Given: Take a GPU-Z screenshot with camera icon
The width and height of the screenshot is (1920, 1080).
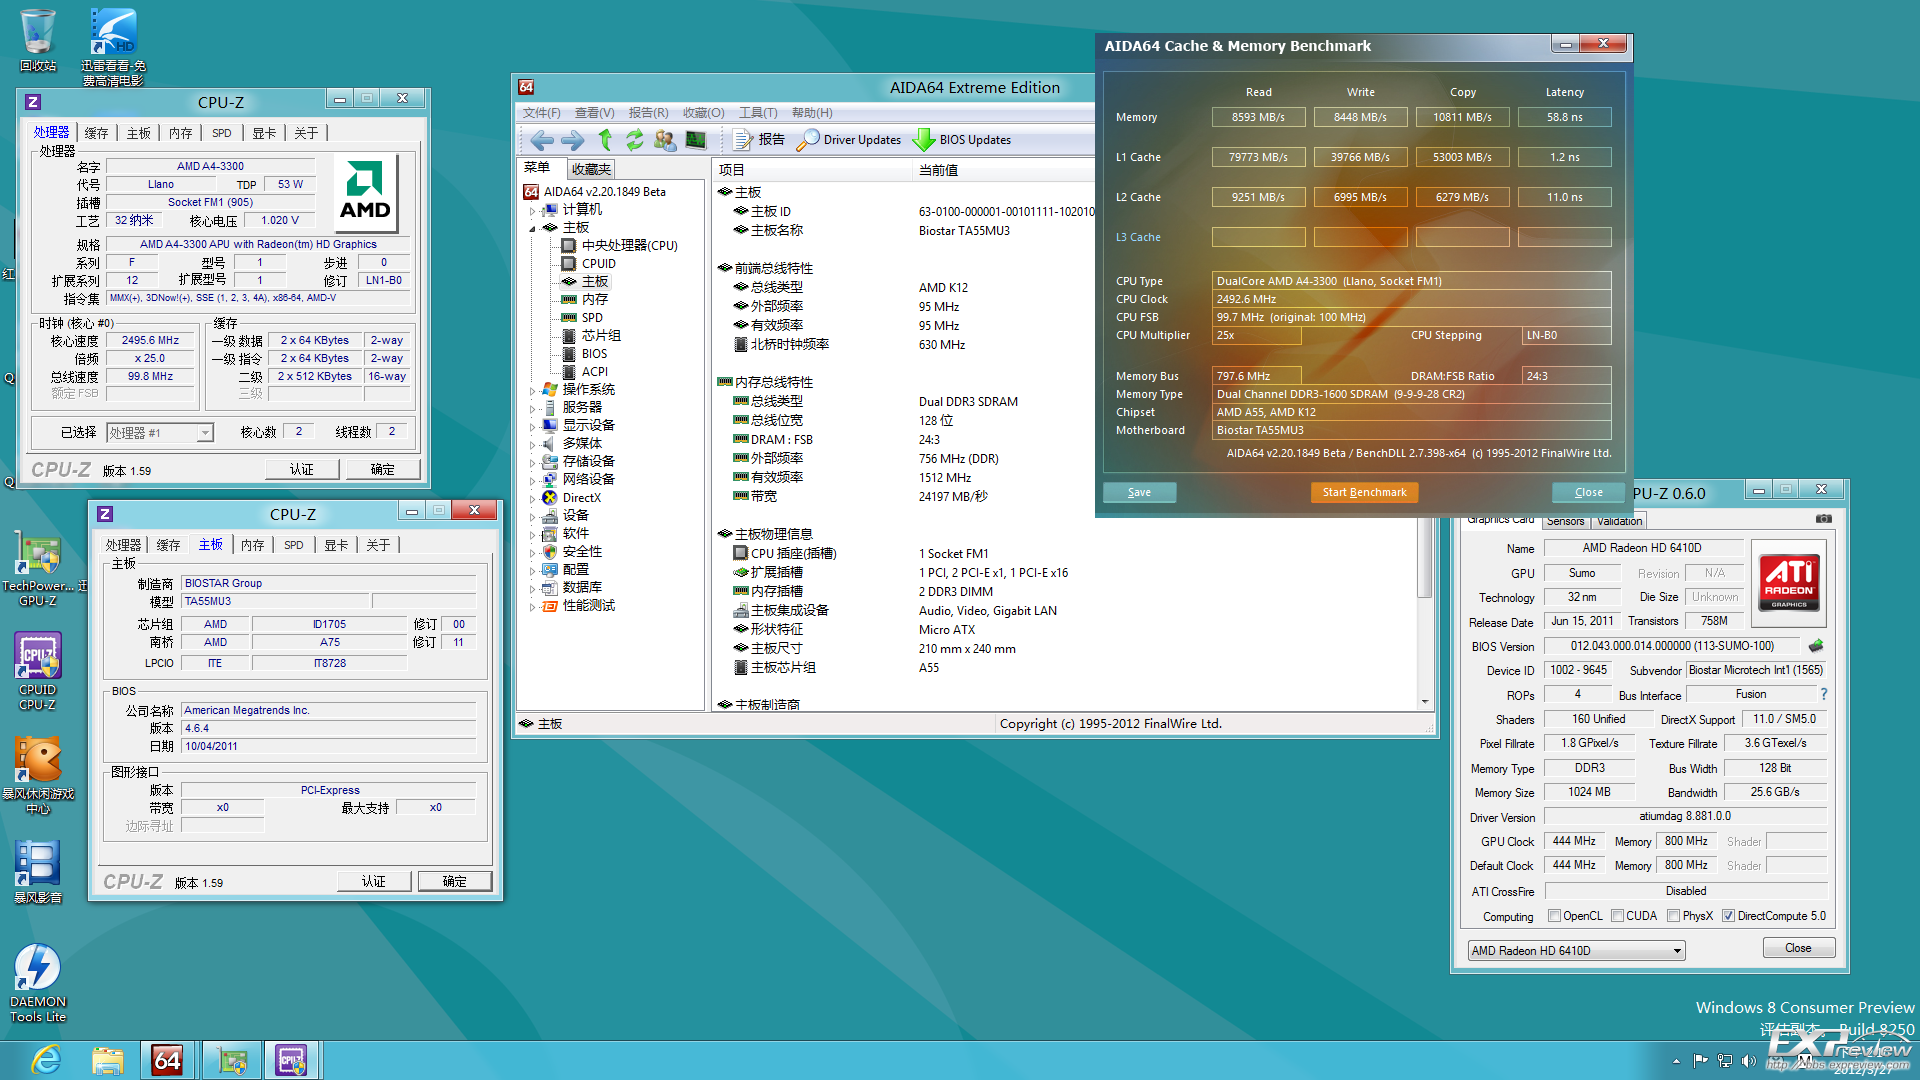Looking at the screenshot, I should pyautogui.click(x=1824, y=519).
